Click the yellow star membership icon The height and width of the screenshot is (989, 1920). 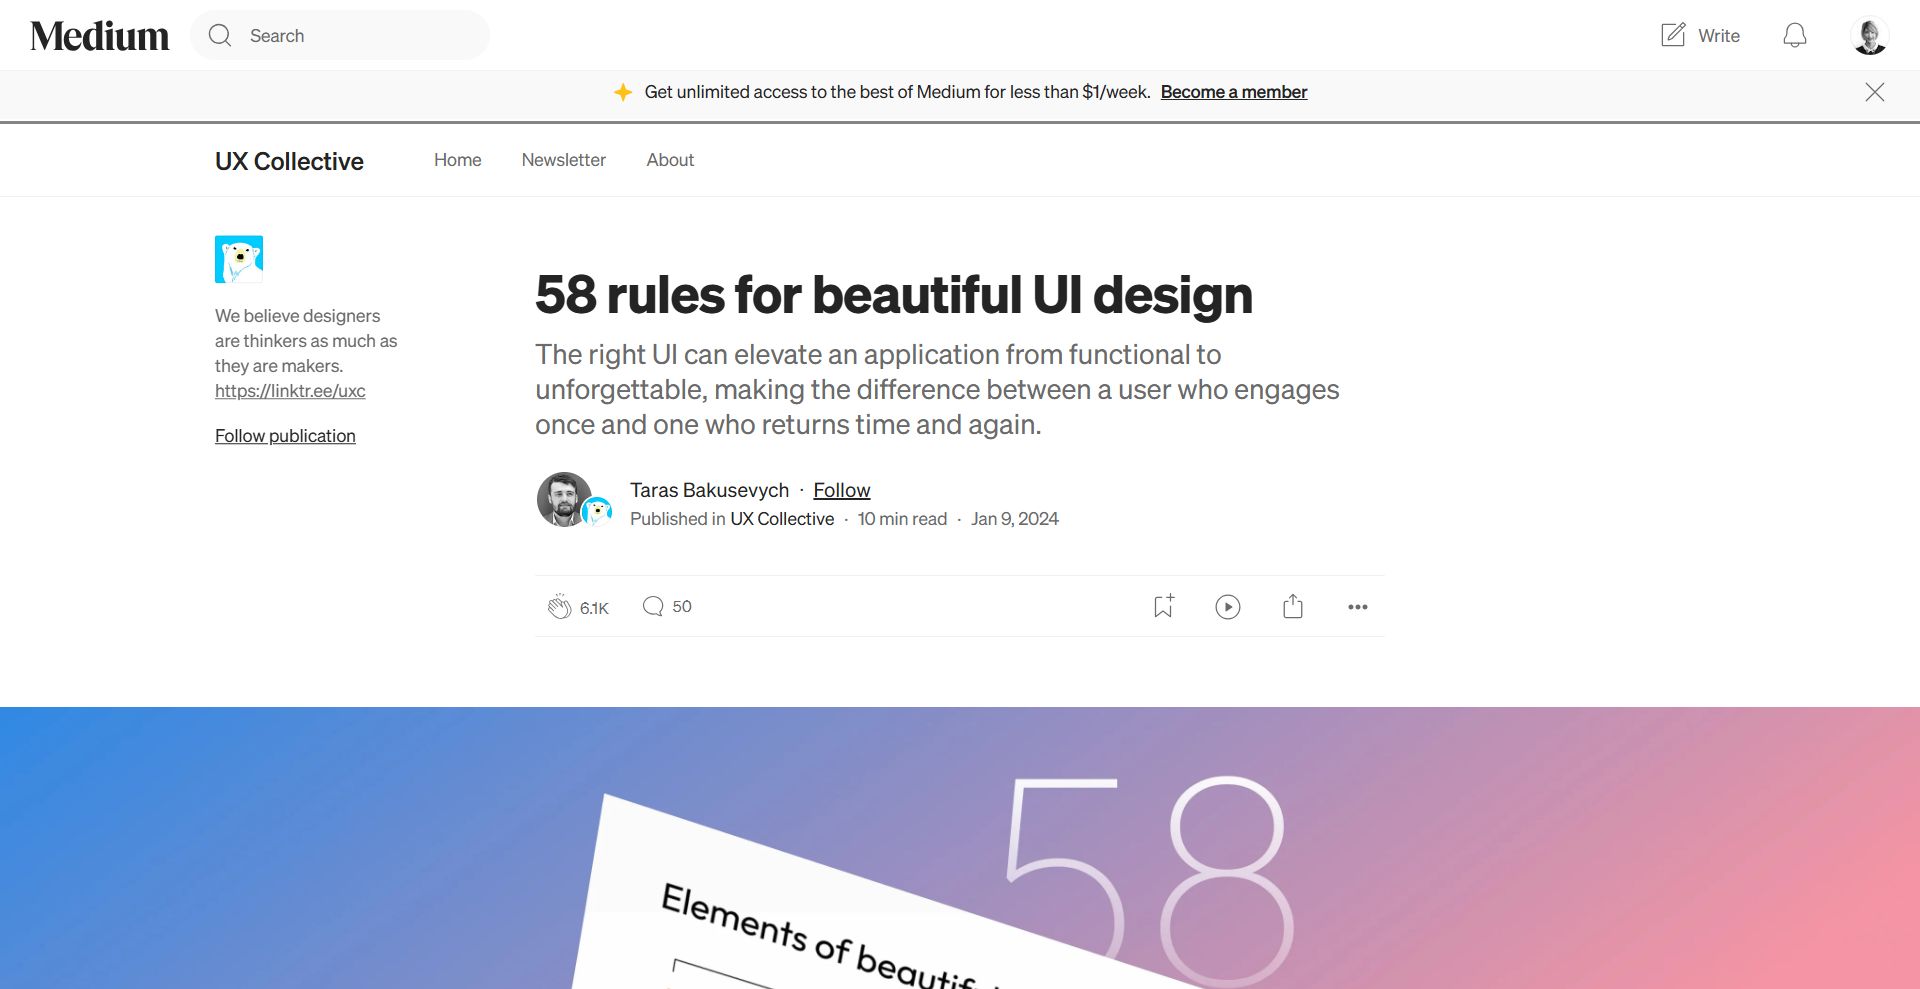point(623,92)
